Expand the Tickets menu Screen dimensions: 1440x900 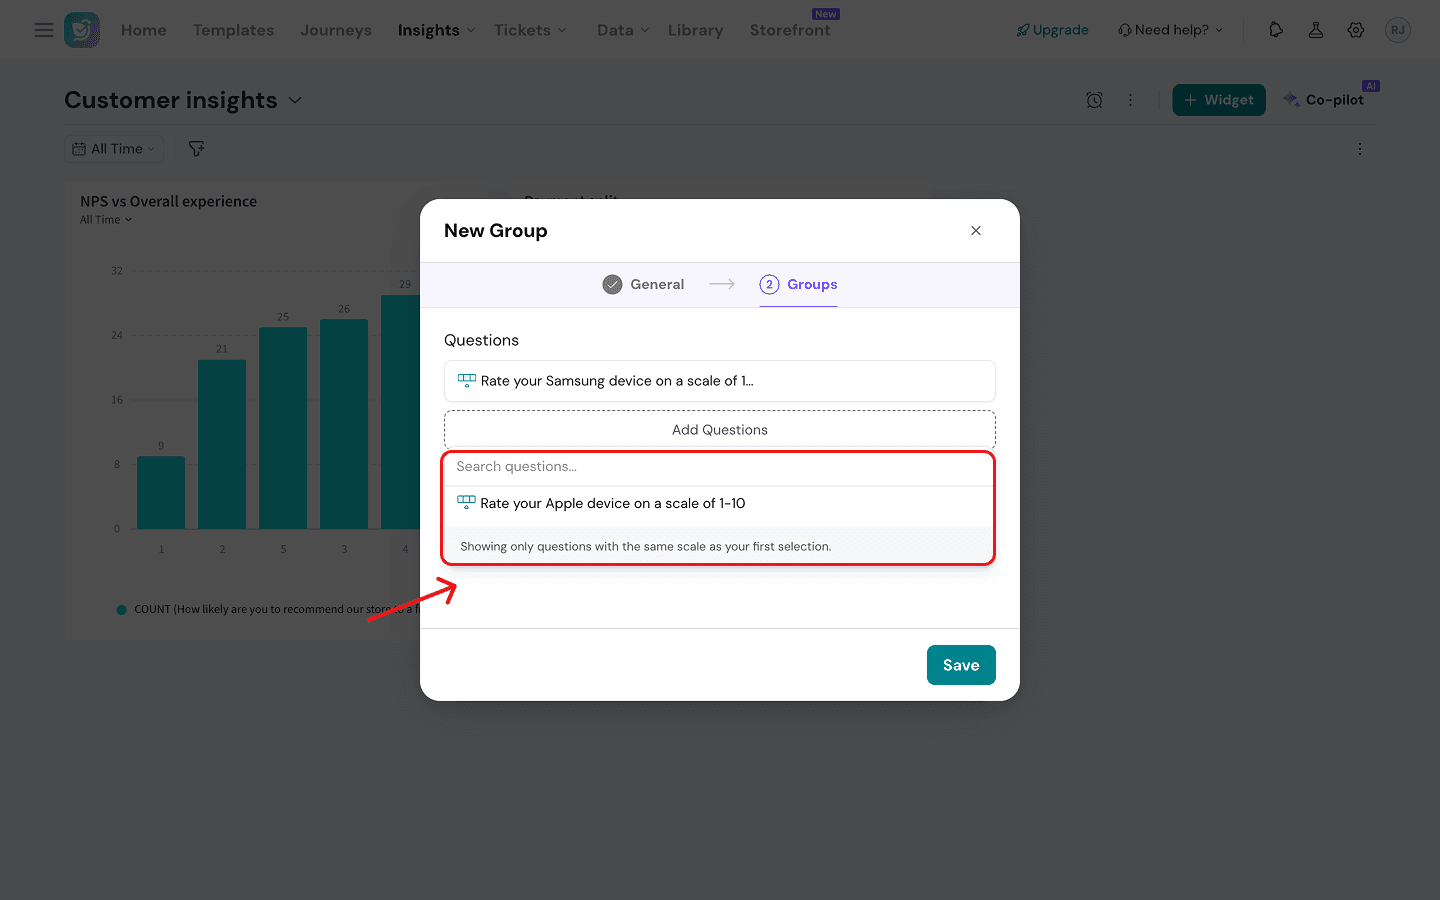pos(531,30)
